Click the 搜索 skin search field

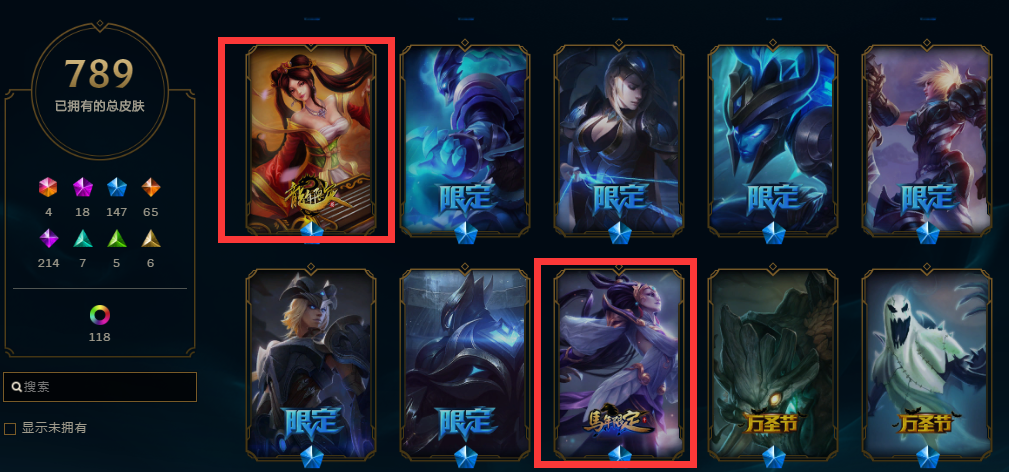pos(100,387)
